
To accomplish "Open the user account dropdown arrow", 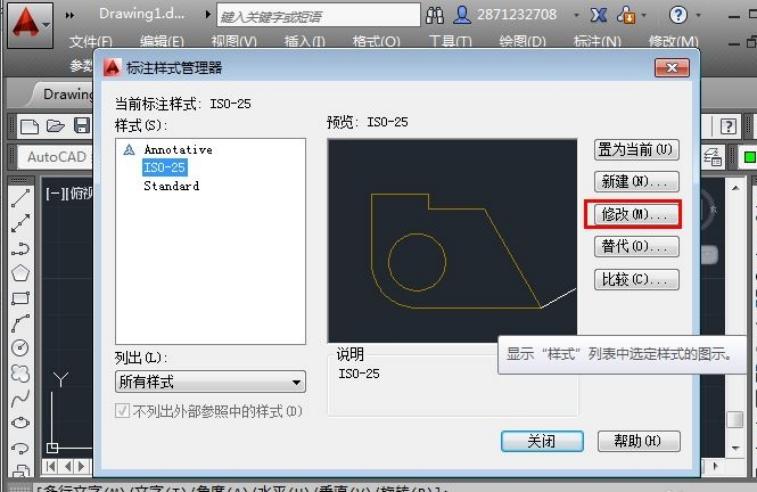I will click(x=576, y=15).
